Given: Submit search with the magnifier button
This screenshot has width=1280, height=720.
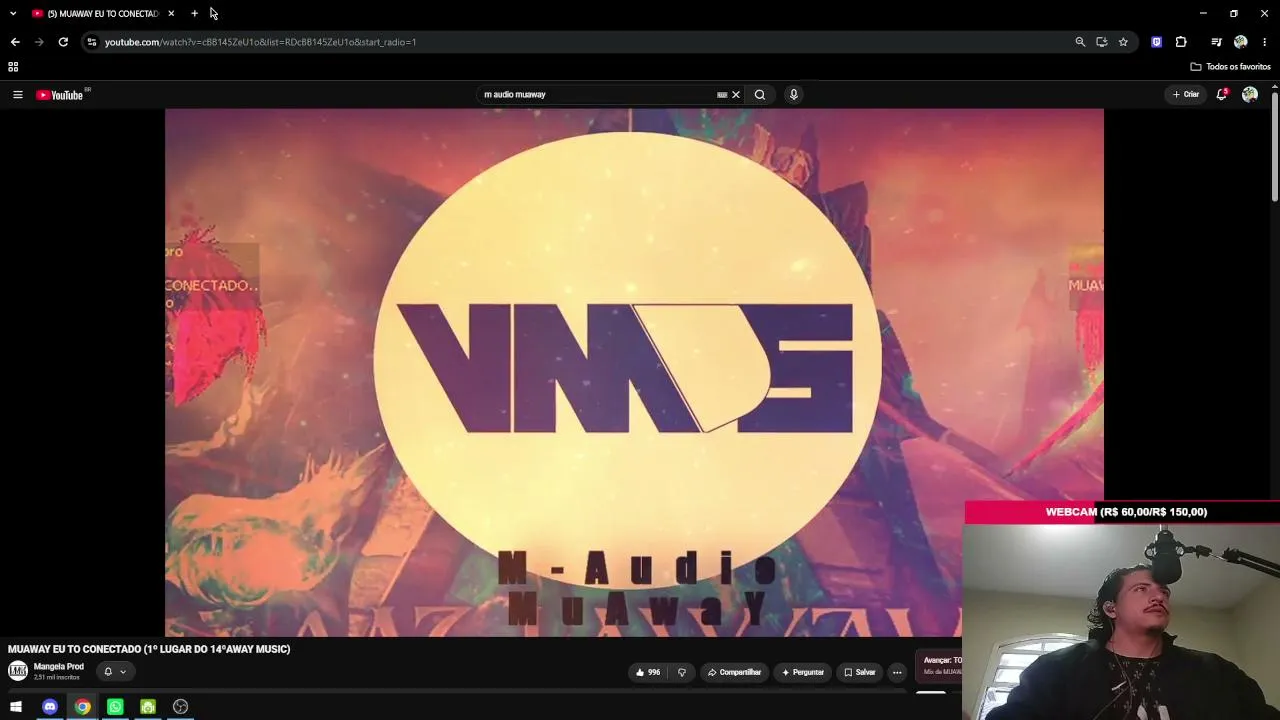Looking at the screenshot, I should (760, 95).
